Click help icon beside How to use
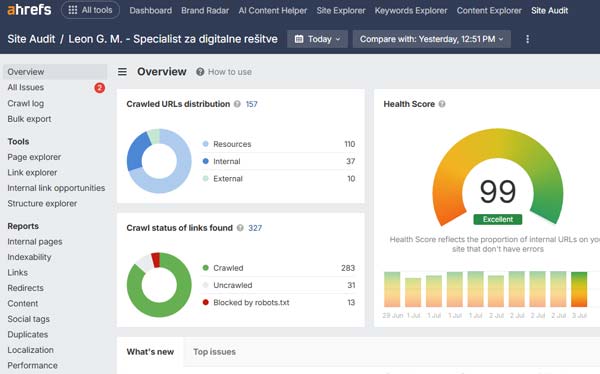The image size is (600, 374). tap(200, 72)
